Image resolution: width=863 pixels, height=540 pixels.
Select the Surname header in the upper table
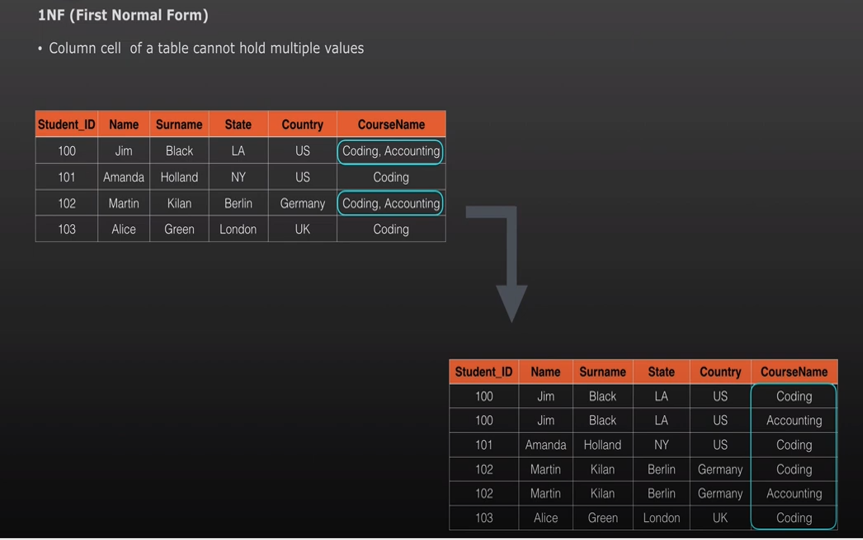click(x=179, y=124)
